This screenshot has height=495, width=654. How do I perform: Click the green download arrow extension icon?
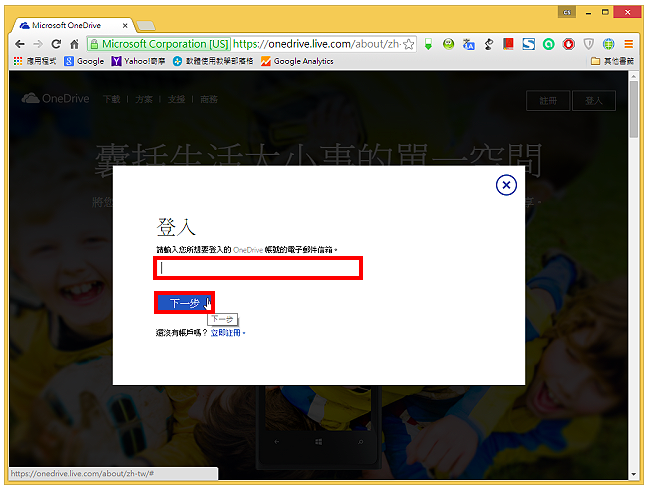pyautogui.click(x=428, y=44)
